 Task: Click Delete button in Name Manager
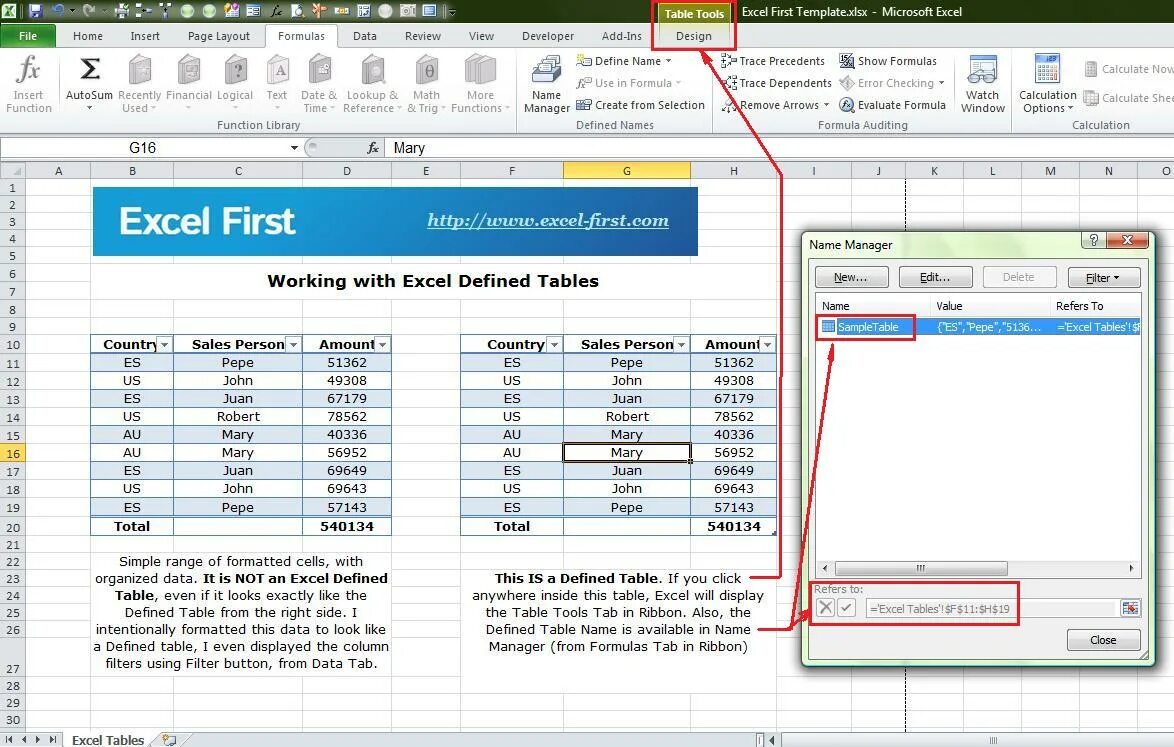(x=1019, y=277)
